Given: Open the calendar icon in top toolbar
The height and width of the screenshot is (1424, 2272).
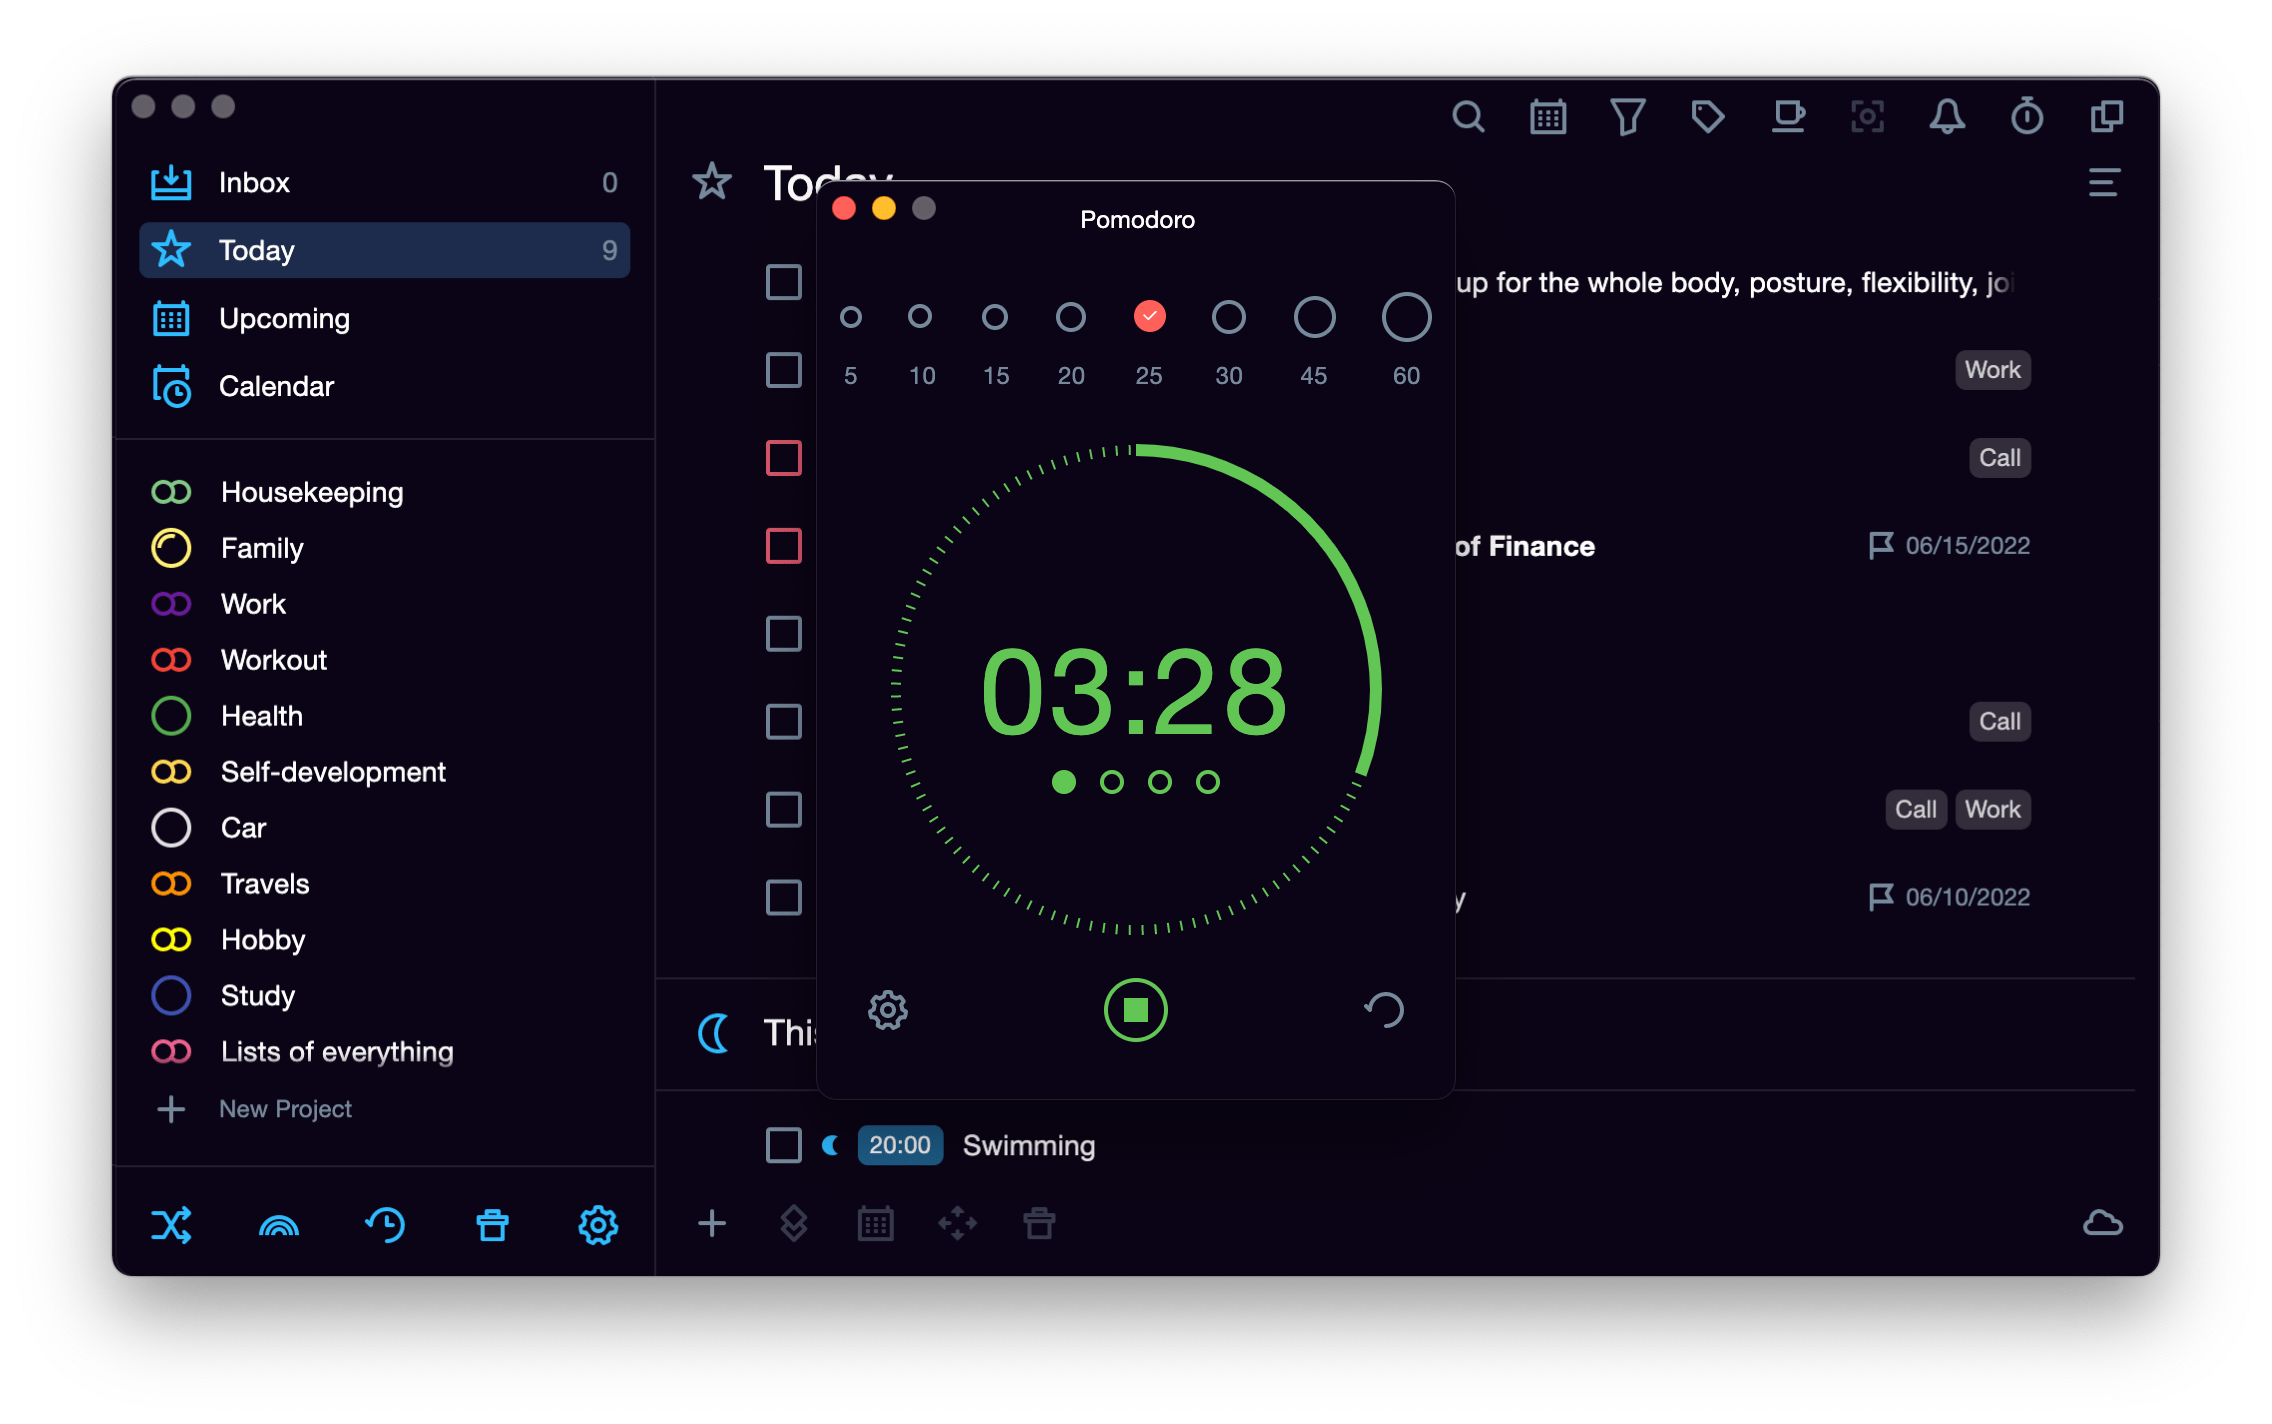Looking at the screenshot, I should (x=1548, y=117).
